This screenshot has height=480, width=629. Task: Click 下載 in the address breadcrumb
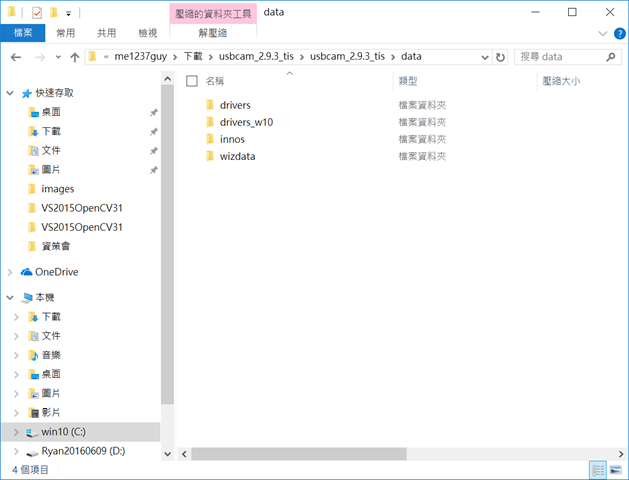(193, 57)
